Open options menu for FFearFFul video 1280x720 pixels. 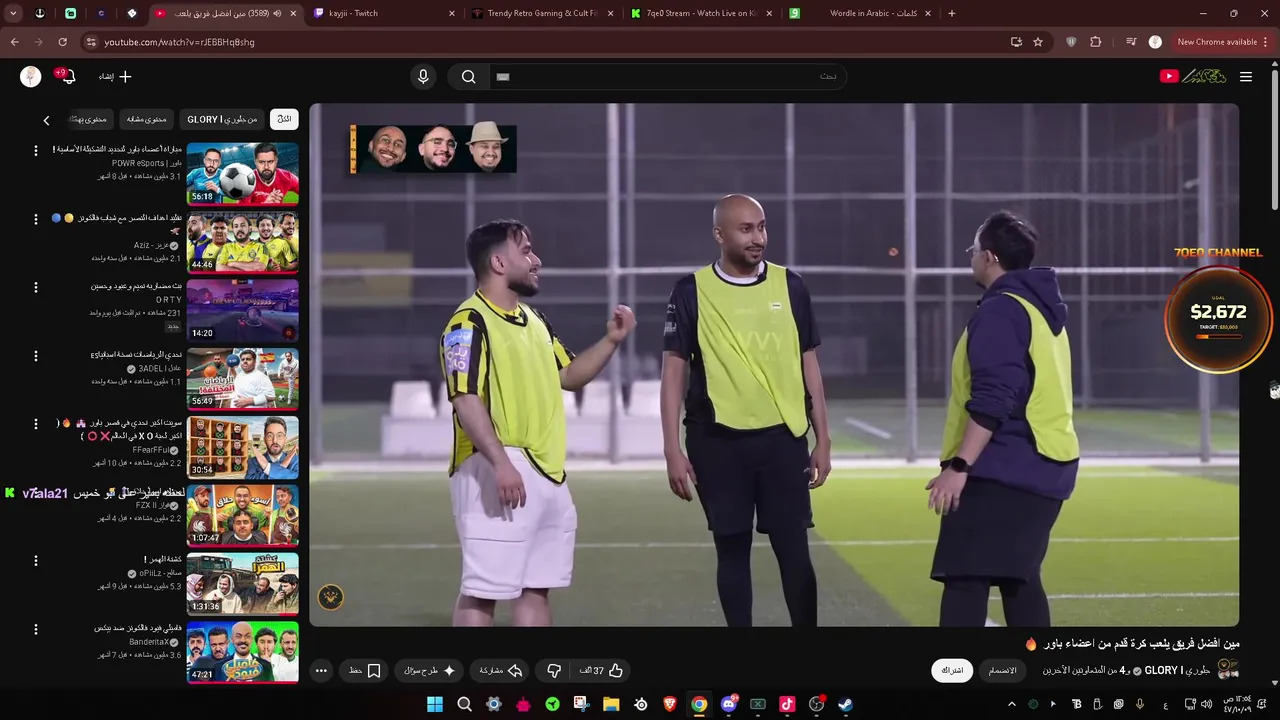coord(36,424)
